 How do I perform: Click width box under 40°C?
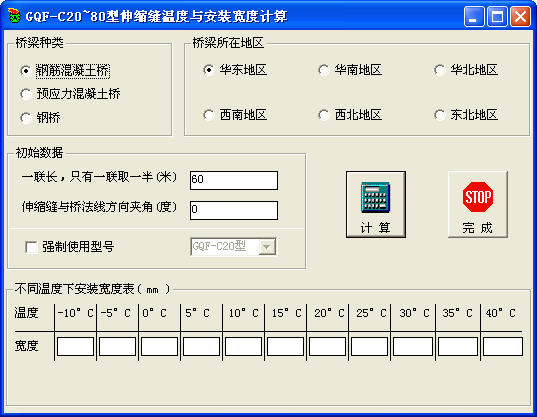point(503,346)
